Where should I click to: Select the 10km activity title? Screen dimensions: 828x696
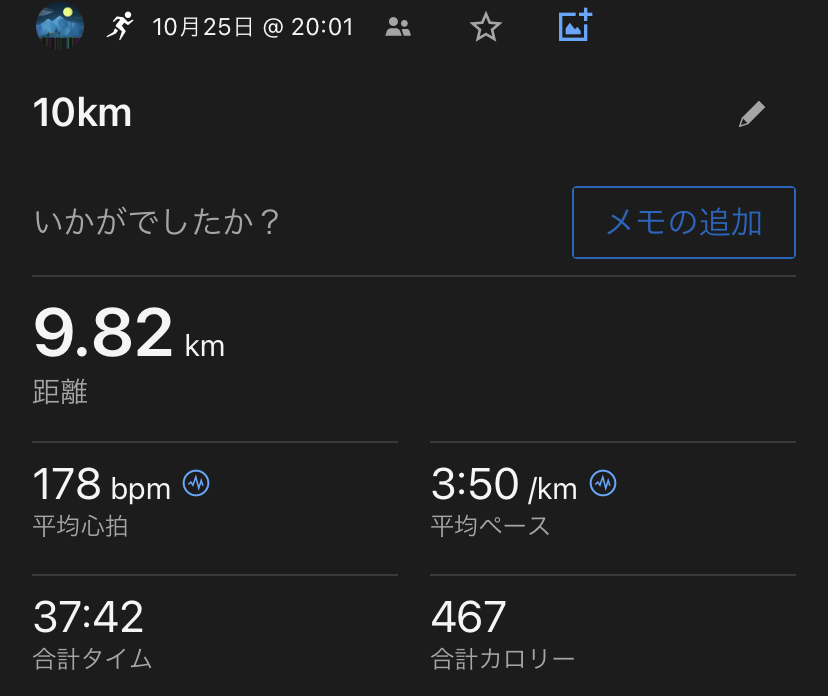[x=82, y=114]
